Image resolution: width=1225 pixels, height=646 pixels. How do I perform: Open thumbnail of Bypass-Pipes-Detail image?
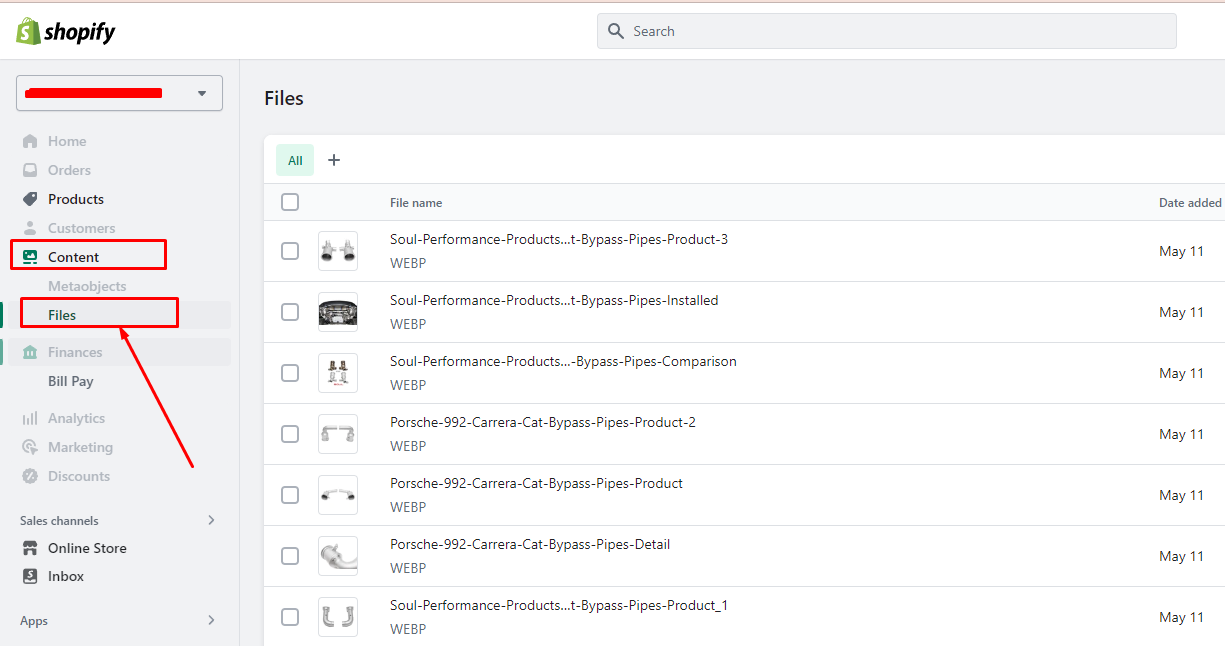click(x=338, y=556)
